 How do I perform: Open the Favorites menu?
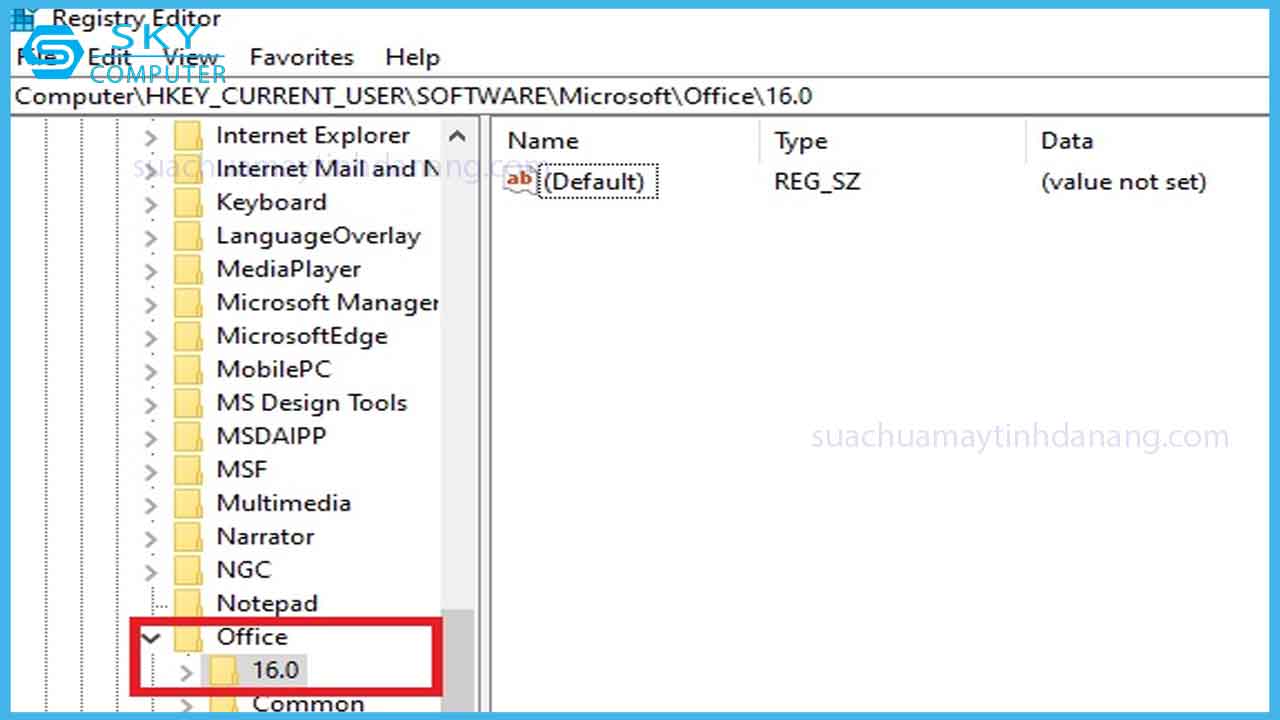[301, 58]
